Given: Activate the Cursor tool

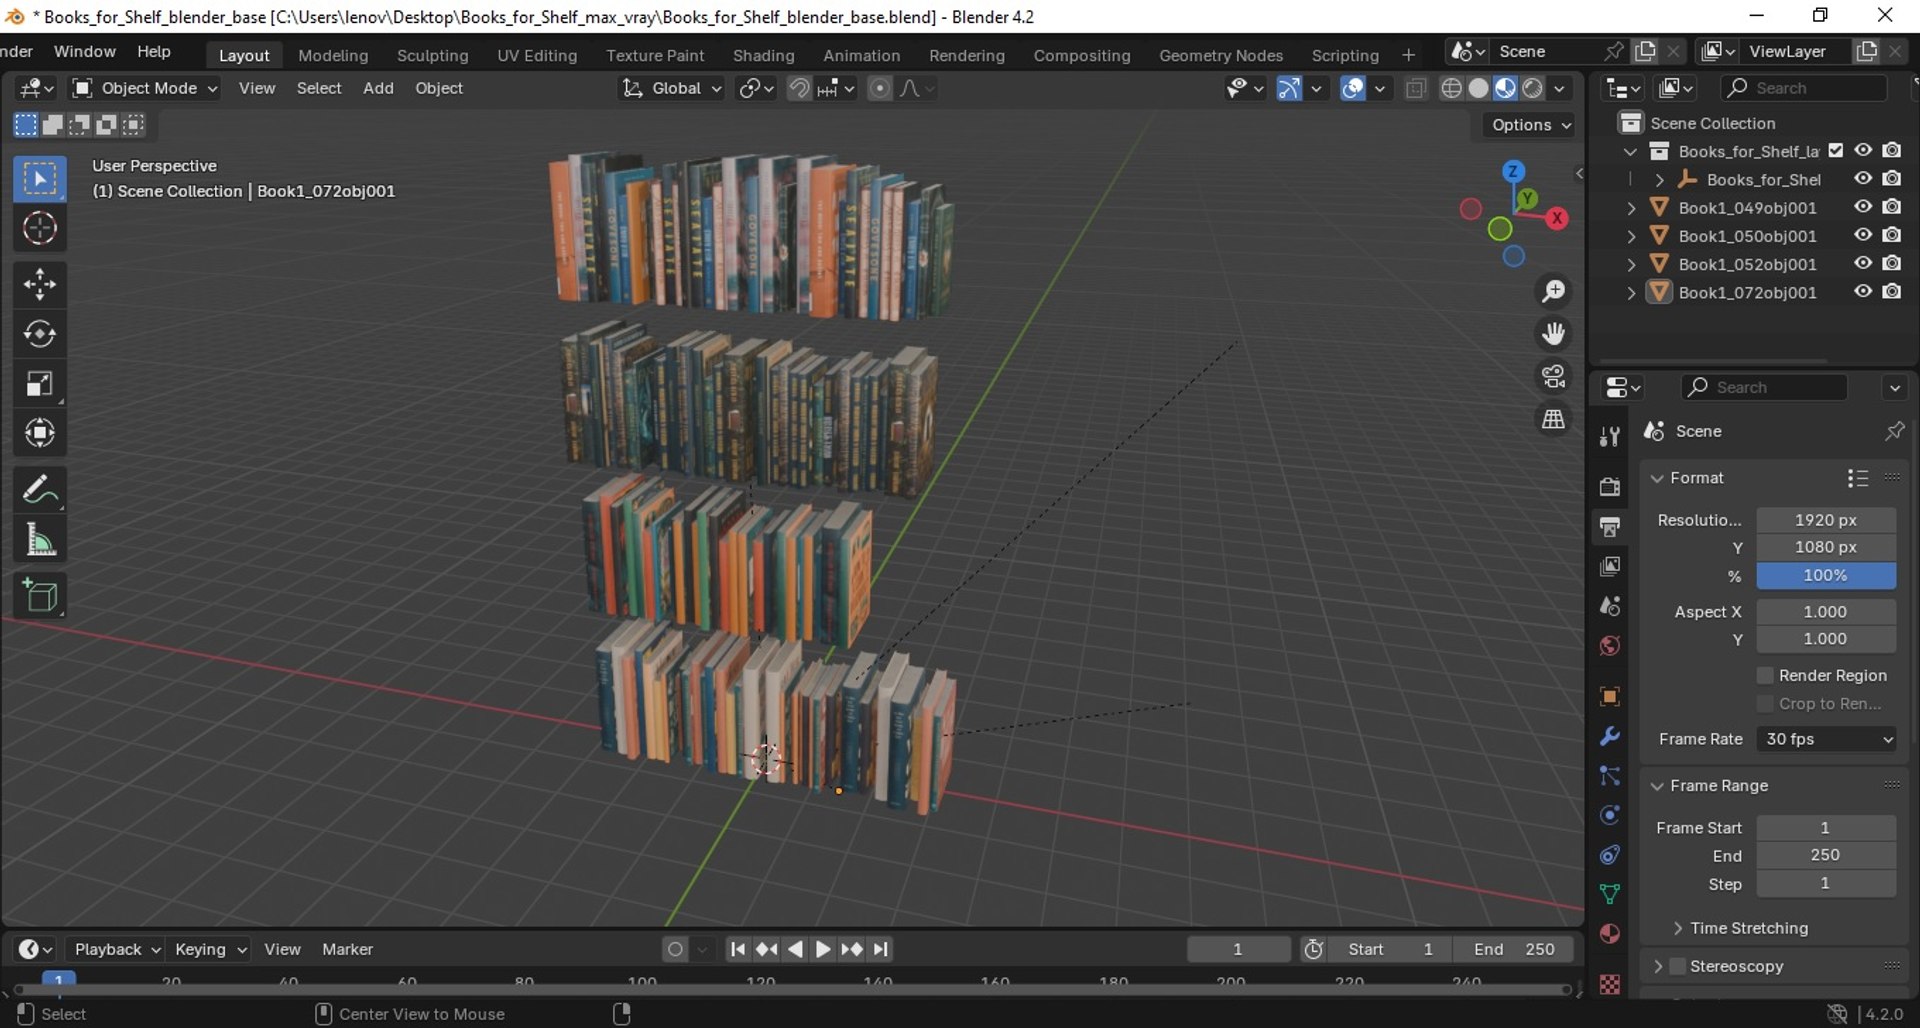Looking at the screenshot, I should (40, 229).
